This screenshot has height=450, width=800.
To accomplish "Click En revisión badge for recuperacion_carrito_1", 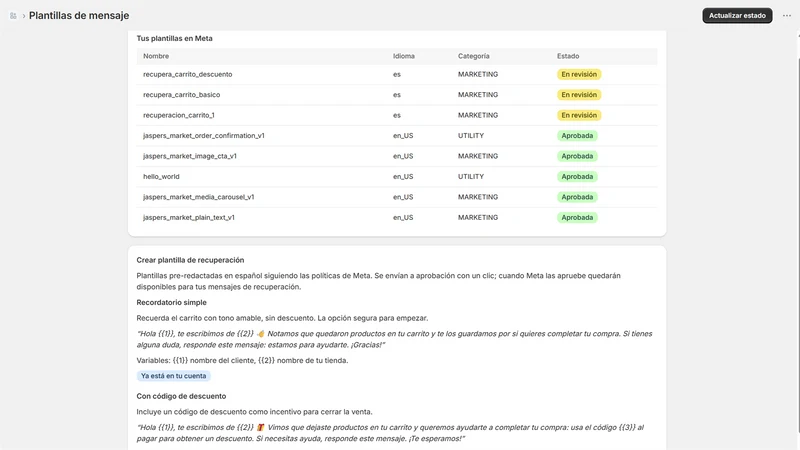I will click(x=579, y=115).
